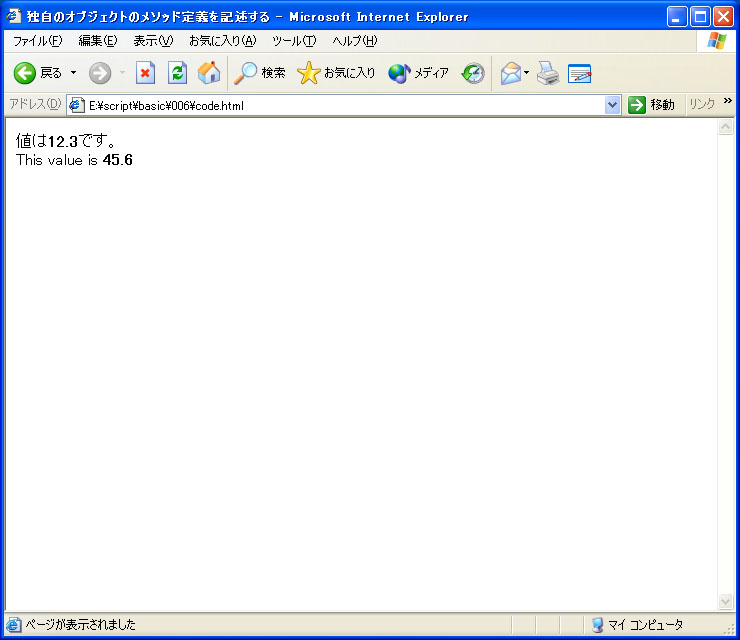Click the address bar with code.html path
740x640 pixels.
point(345,105)
